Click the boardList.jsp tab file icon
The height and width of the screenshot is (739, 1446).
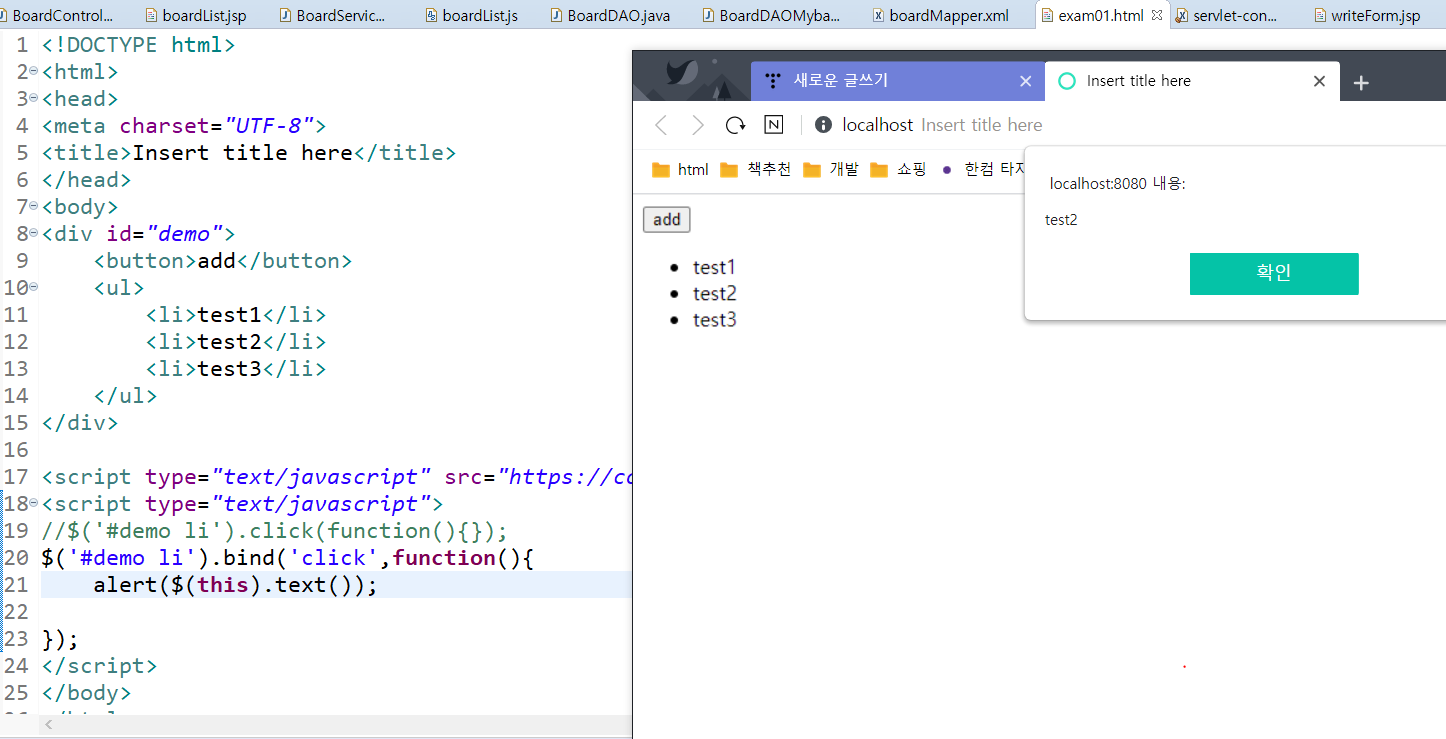(152, 16)
